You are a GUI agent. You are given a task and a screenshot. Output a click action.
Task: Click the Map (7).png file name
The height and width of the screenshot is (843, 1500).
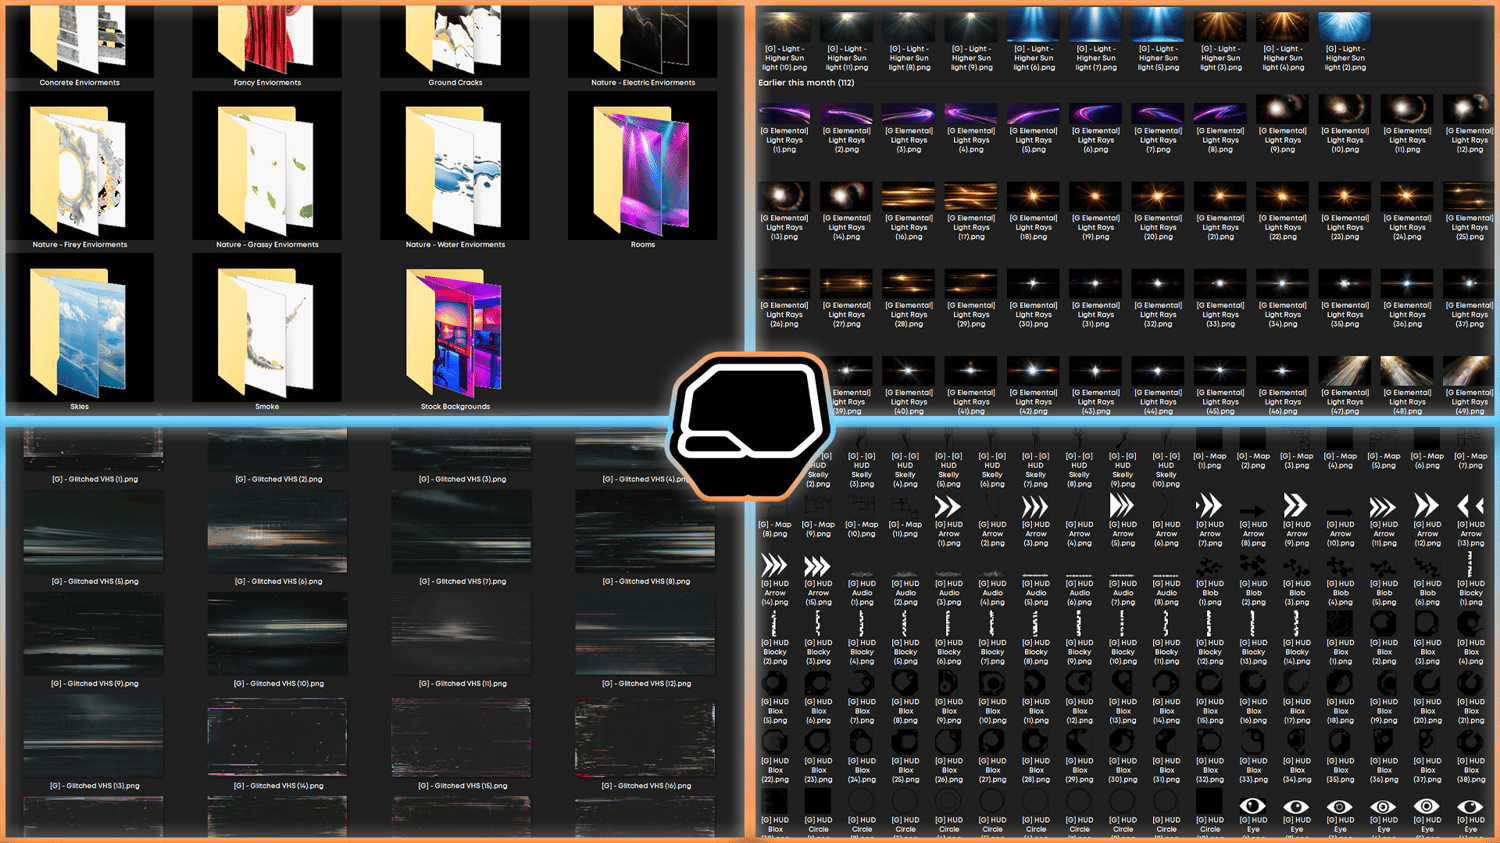pos(1470,461)
